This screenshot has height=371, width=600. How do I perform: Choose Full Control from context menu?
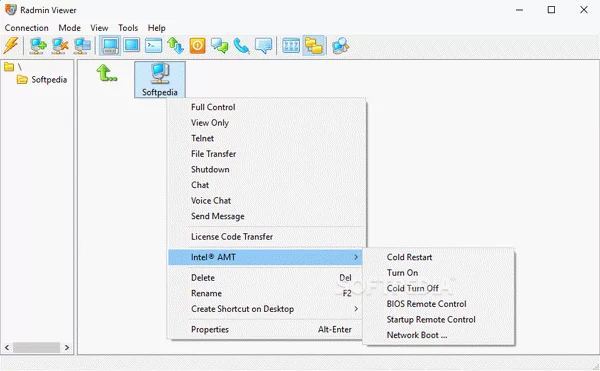tap(266, 107)
